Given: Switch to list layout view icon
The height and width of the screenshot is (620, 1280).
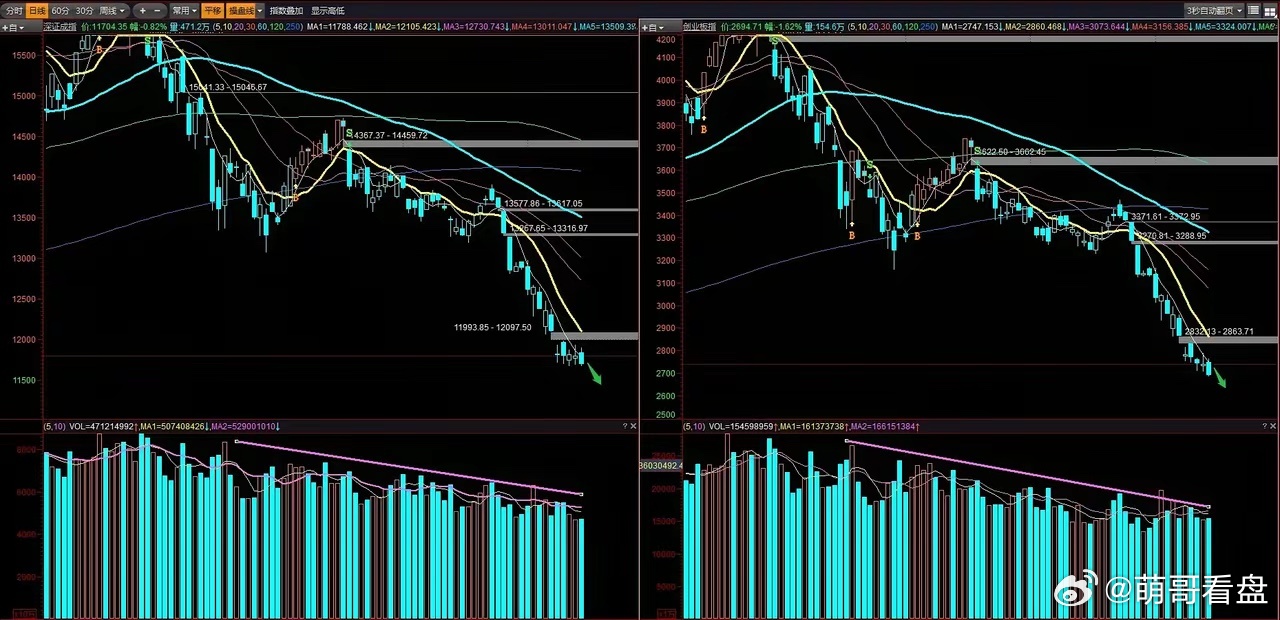Looking at the screenshot, I should 1253,10.
